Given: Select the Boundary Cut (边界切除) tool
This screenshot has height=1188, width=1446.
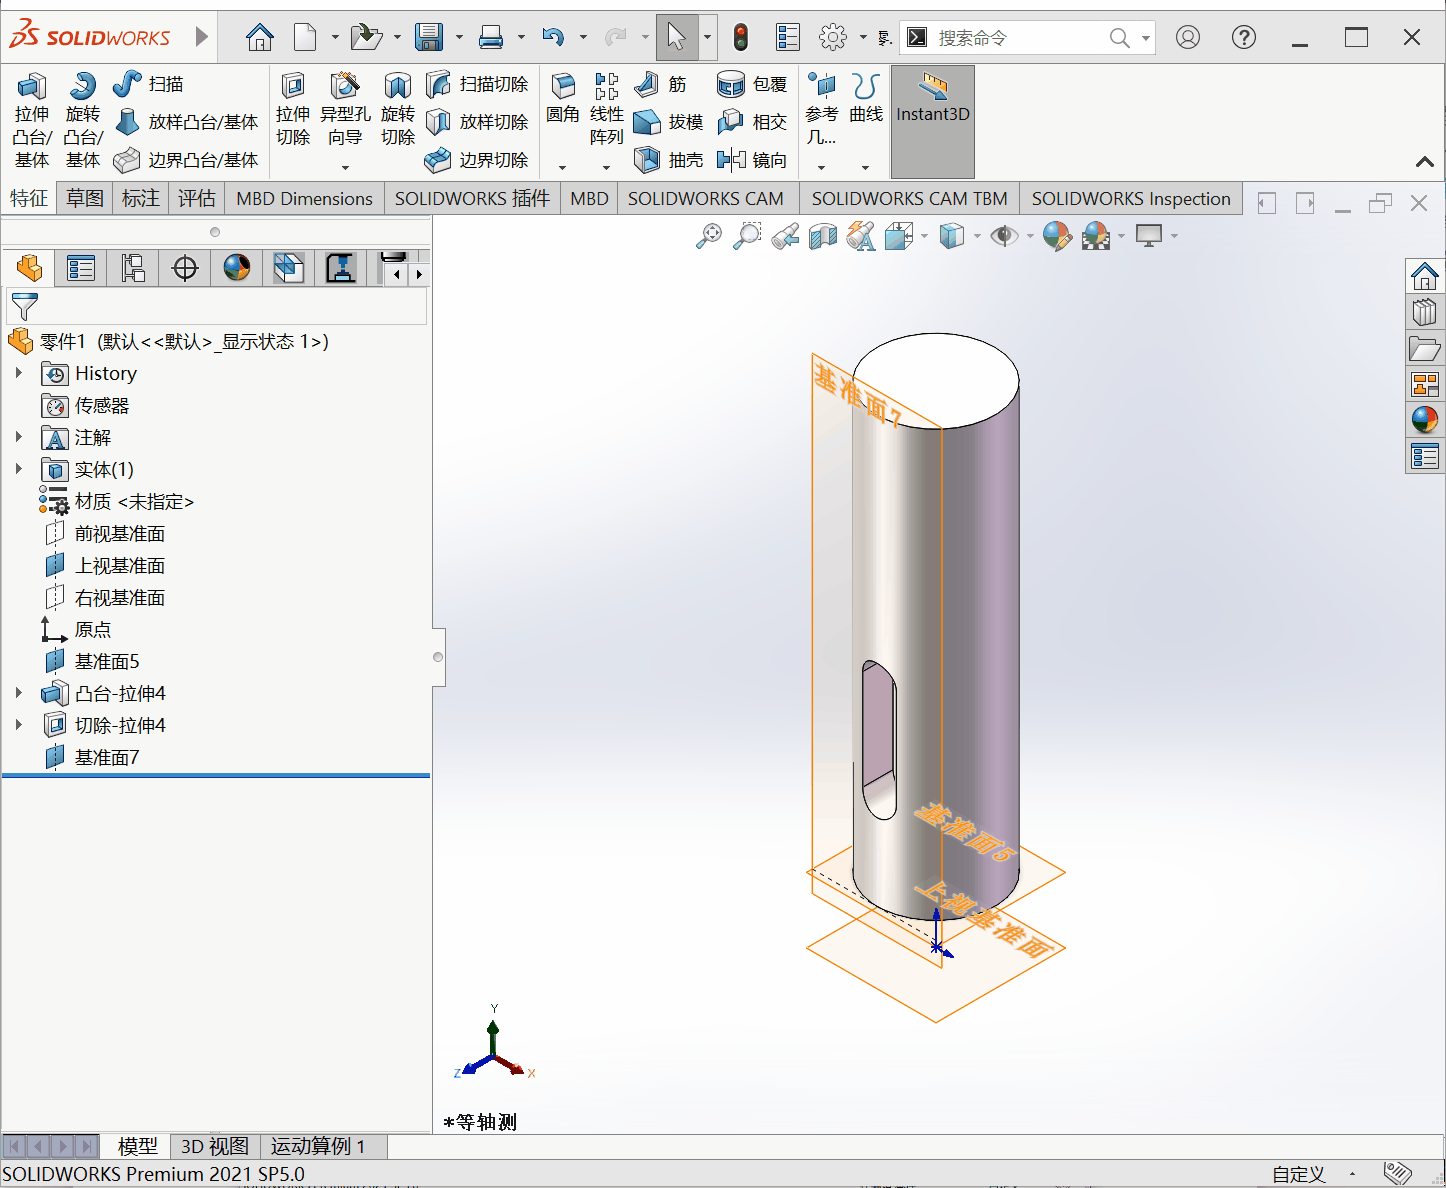Looking at the screenshot, I should [477, 160].
